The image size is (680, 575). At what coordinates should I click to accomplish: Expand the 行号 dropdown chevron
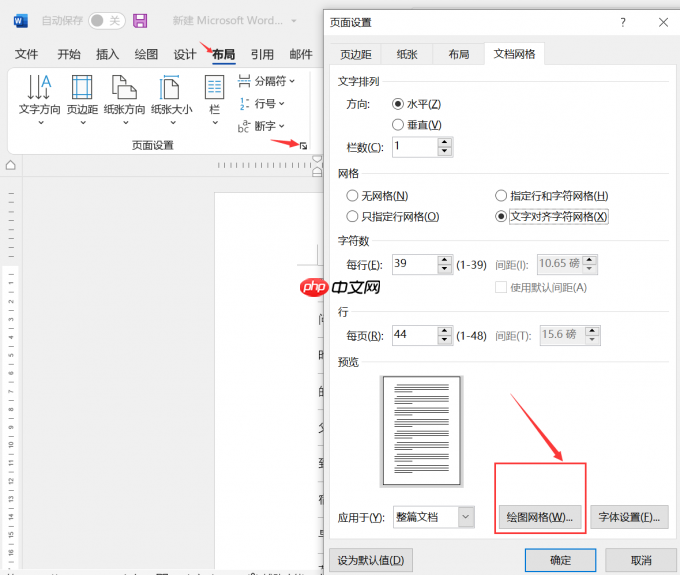click(x=281, y=104)
